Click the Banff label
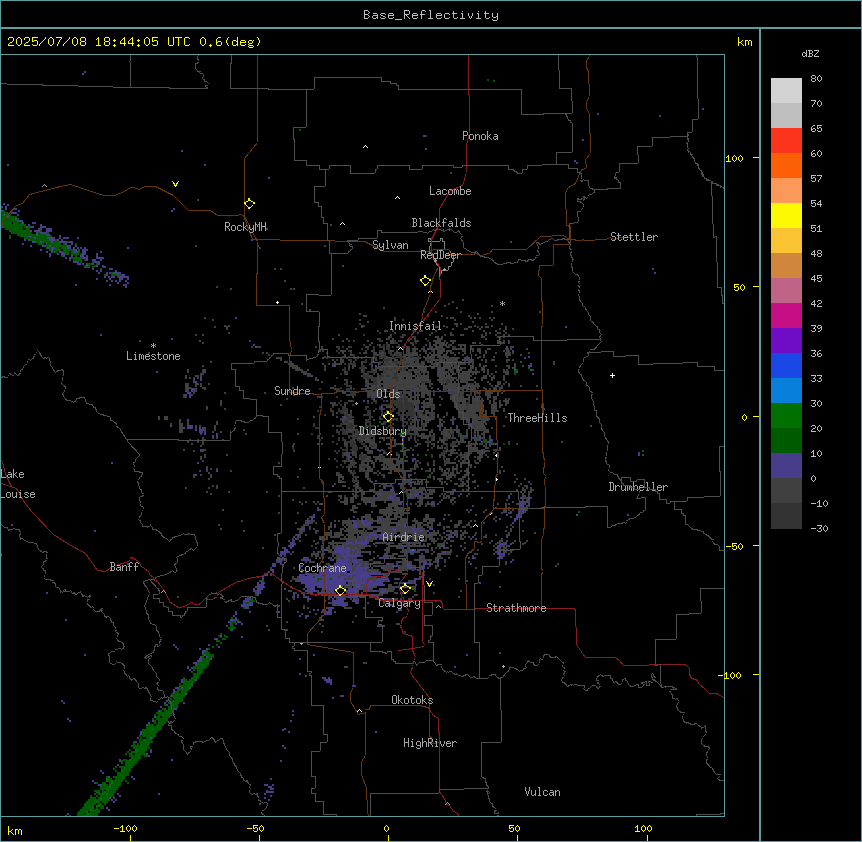862x842 pixels. click(124, 567)
